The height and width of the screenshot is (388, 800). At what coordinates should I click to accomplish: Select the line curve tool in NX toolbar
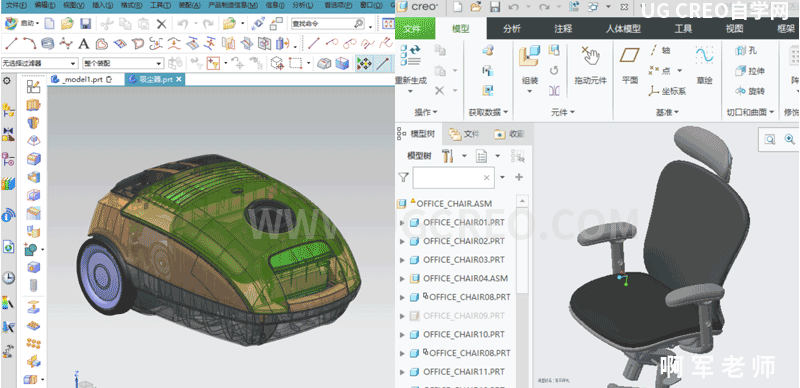11,44
